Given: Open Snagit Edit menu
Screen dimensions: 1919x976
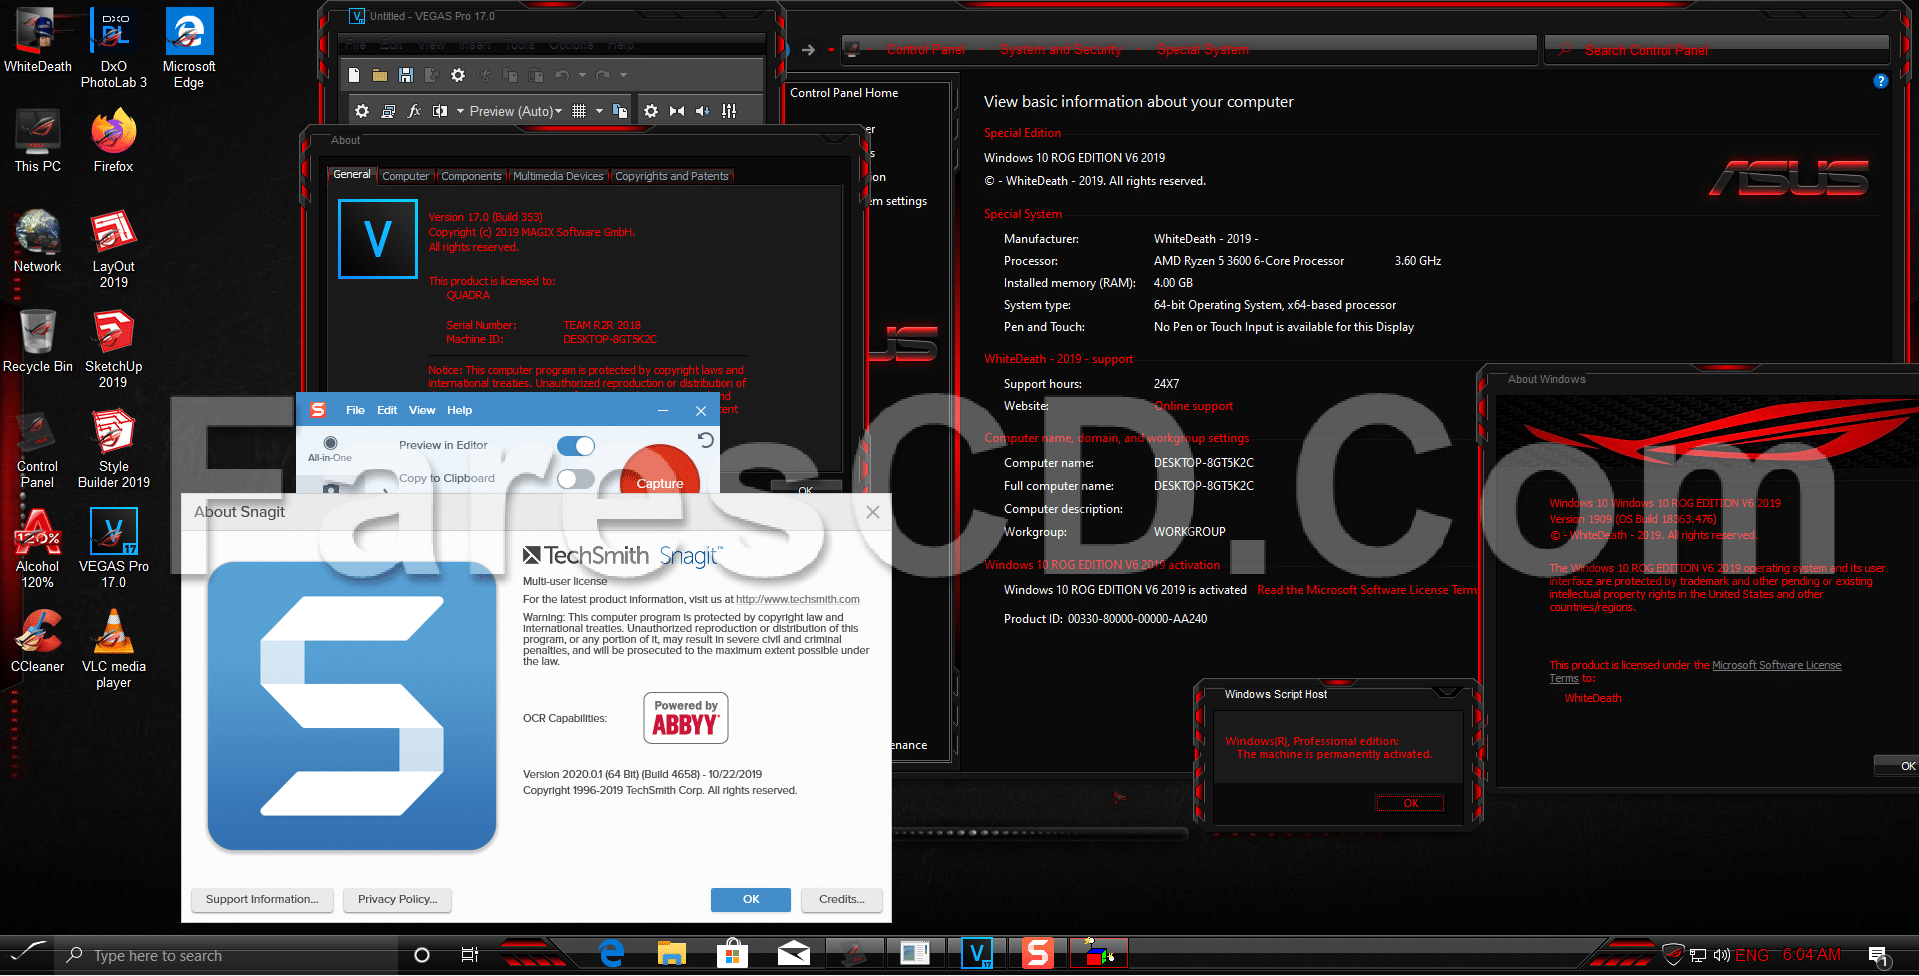Looking at the screenshot, I should [387, 410].
